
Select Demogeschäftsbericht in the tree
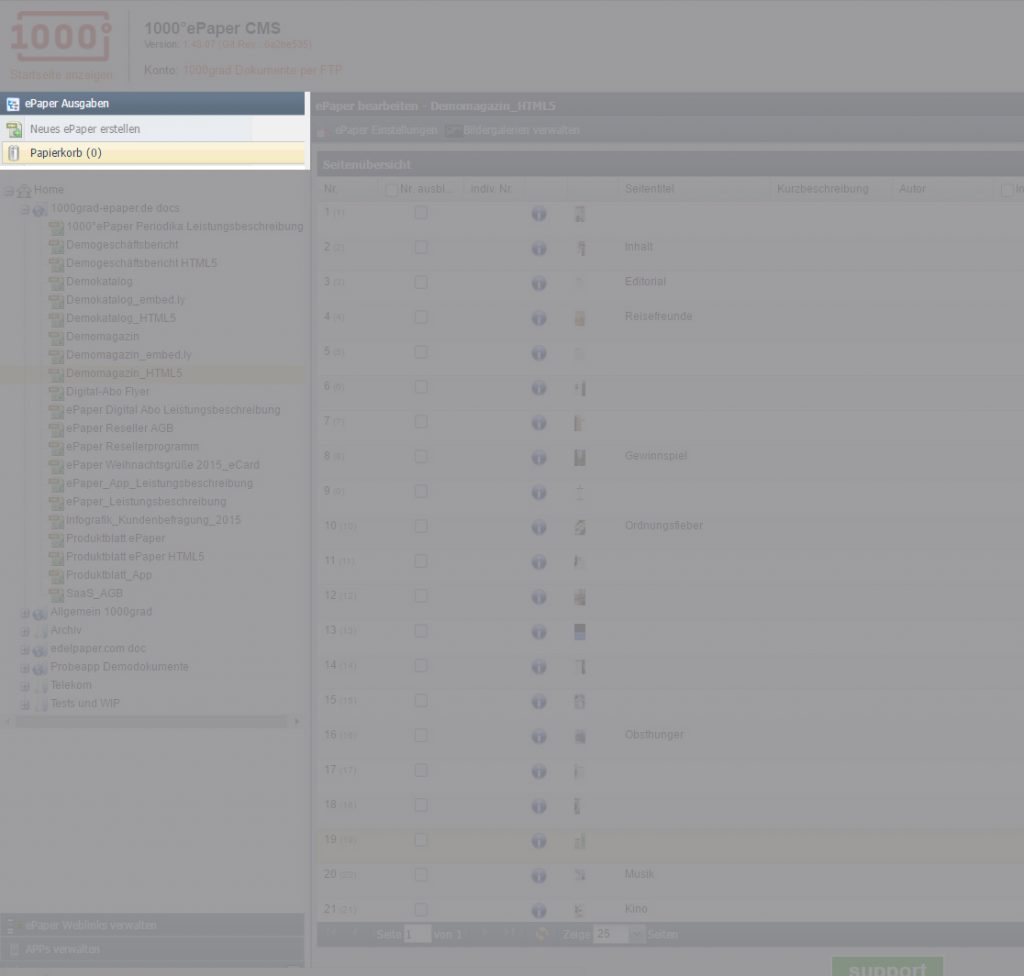point(122,245)
